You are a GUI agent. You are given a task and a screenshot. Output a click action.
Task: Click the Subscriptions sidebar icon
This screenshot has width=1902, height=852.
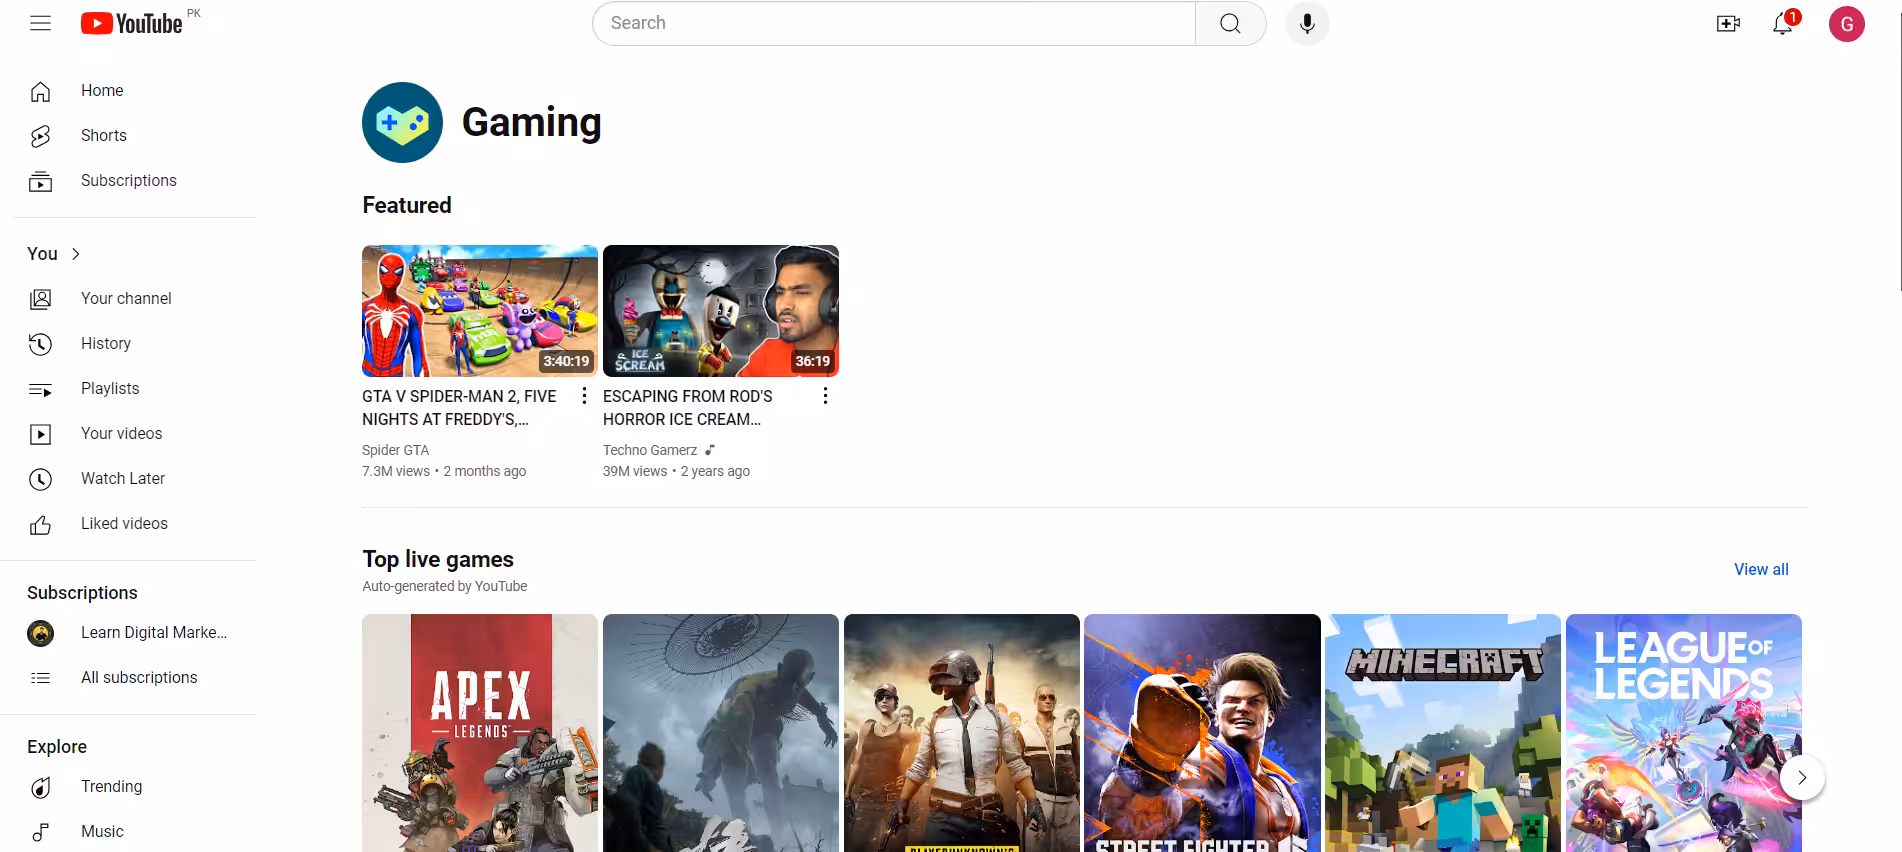(x=40, y=181)
